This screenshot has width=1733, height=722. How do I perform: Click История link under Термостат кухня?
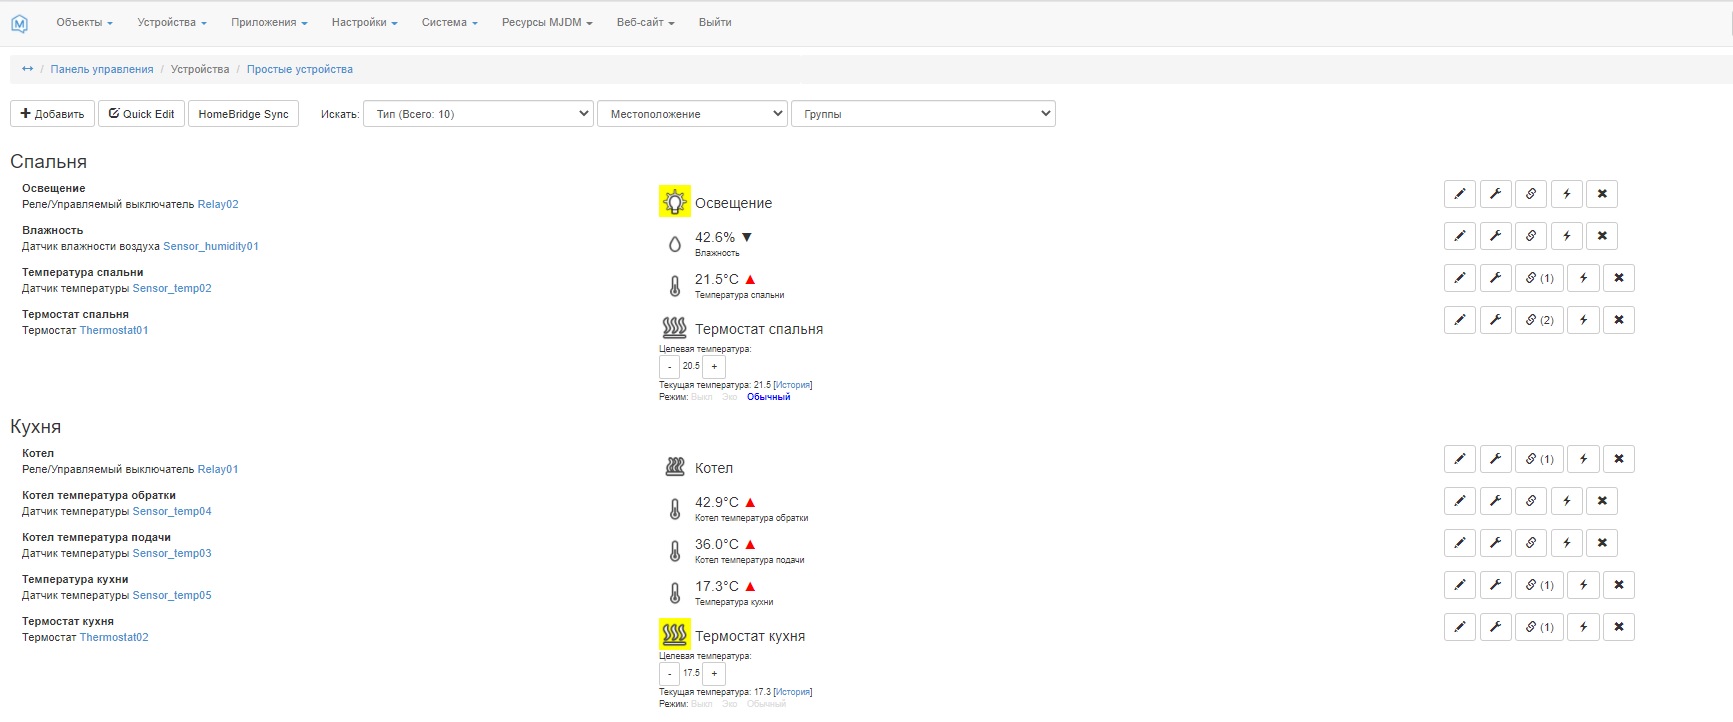click(x=792, y=692)
